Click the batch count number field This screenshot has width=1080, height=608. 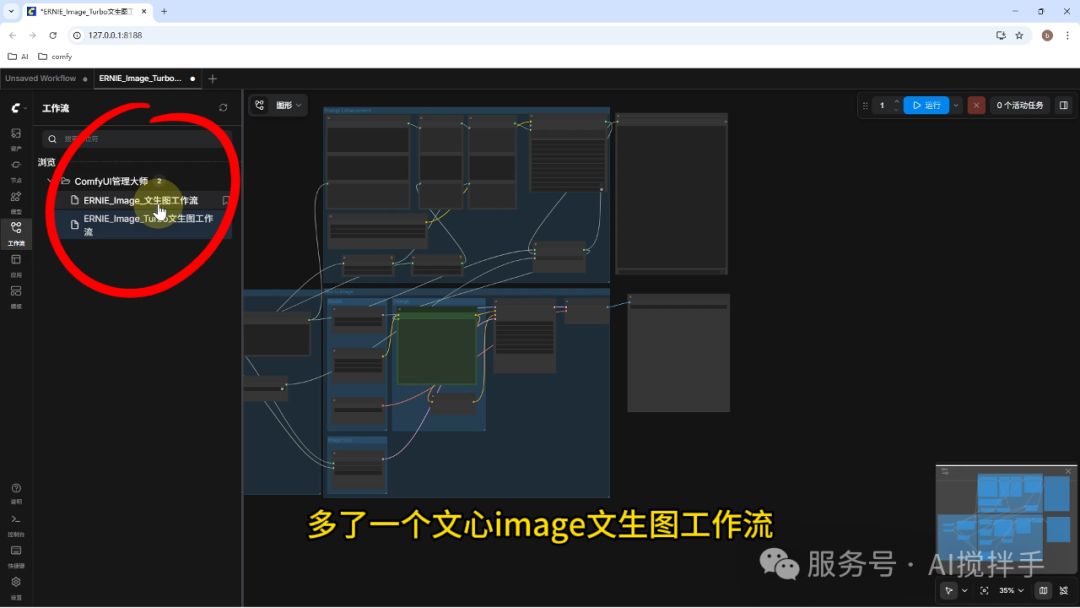point(882,105)
